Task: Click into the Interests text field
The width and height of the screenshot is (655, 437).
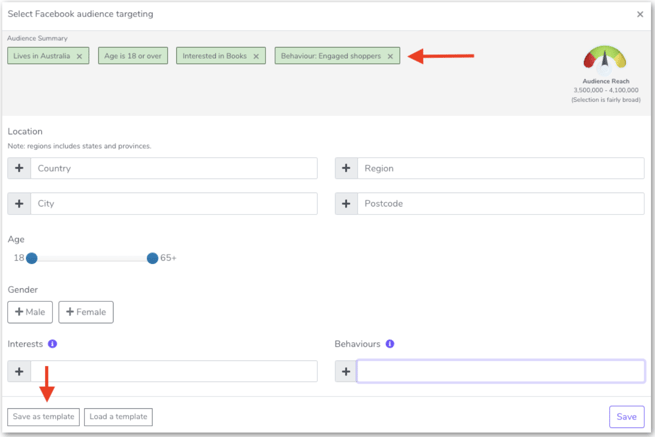Action: click(174, 371)
